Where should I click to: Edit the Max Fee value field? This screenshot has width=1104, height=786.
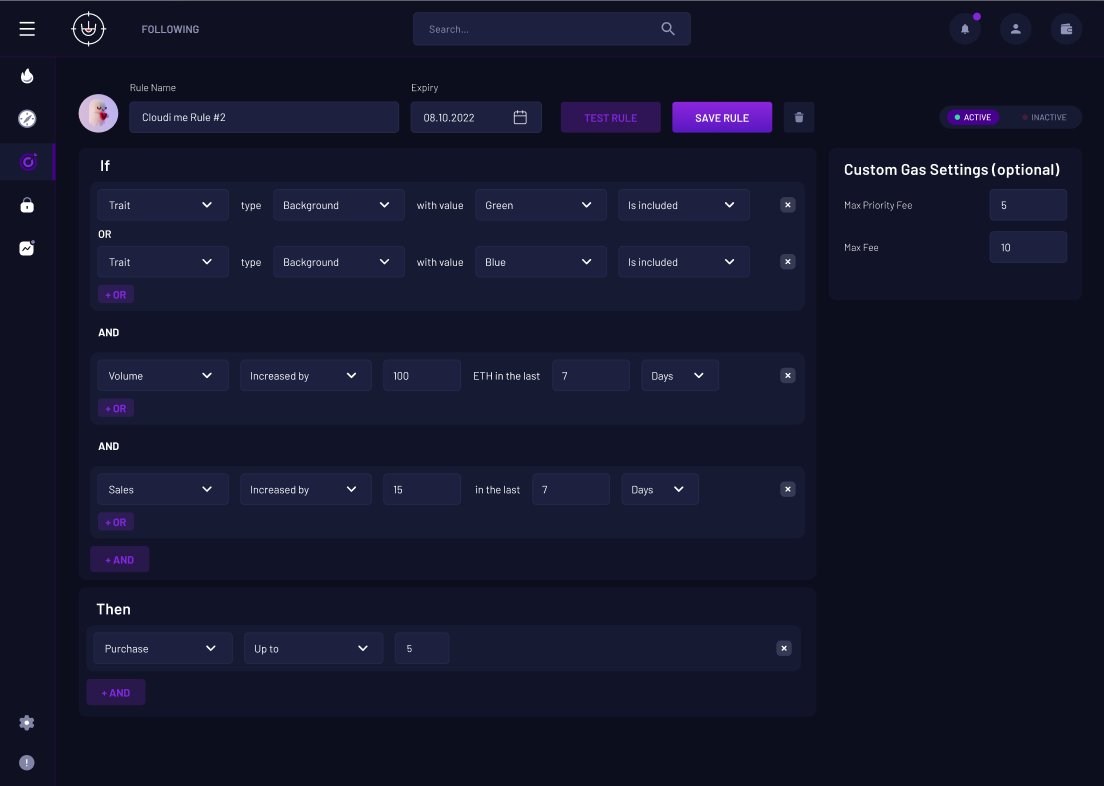point(1028,247)
